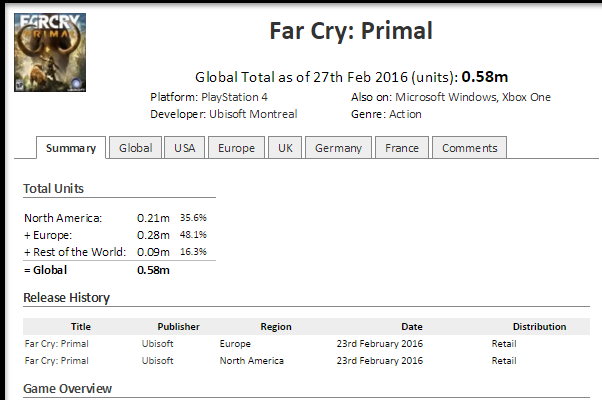The height and width of the screenshot is (400, 602).
Task: Switch to the Summary tab
Action: (x=71, y=148)
